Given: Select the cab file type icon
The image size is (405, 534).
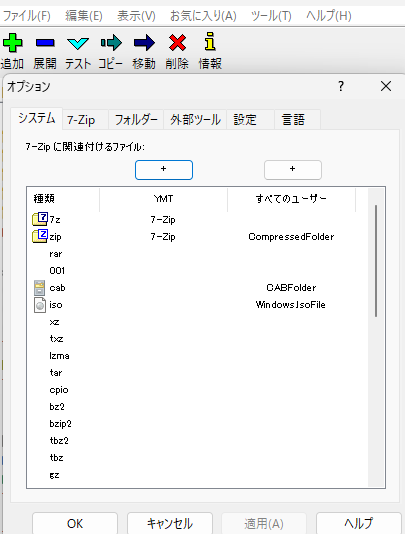Looking at the screenshot, I should [40, 288].
